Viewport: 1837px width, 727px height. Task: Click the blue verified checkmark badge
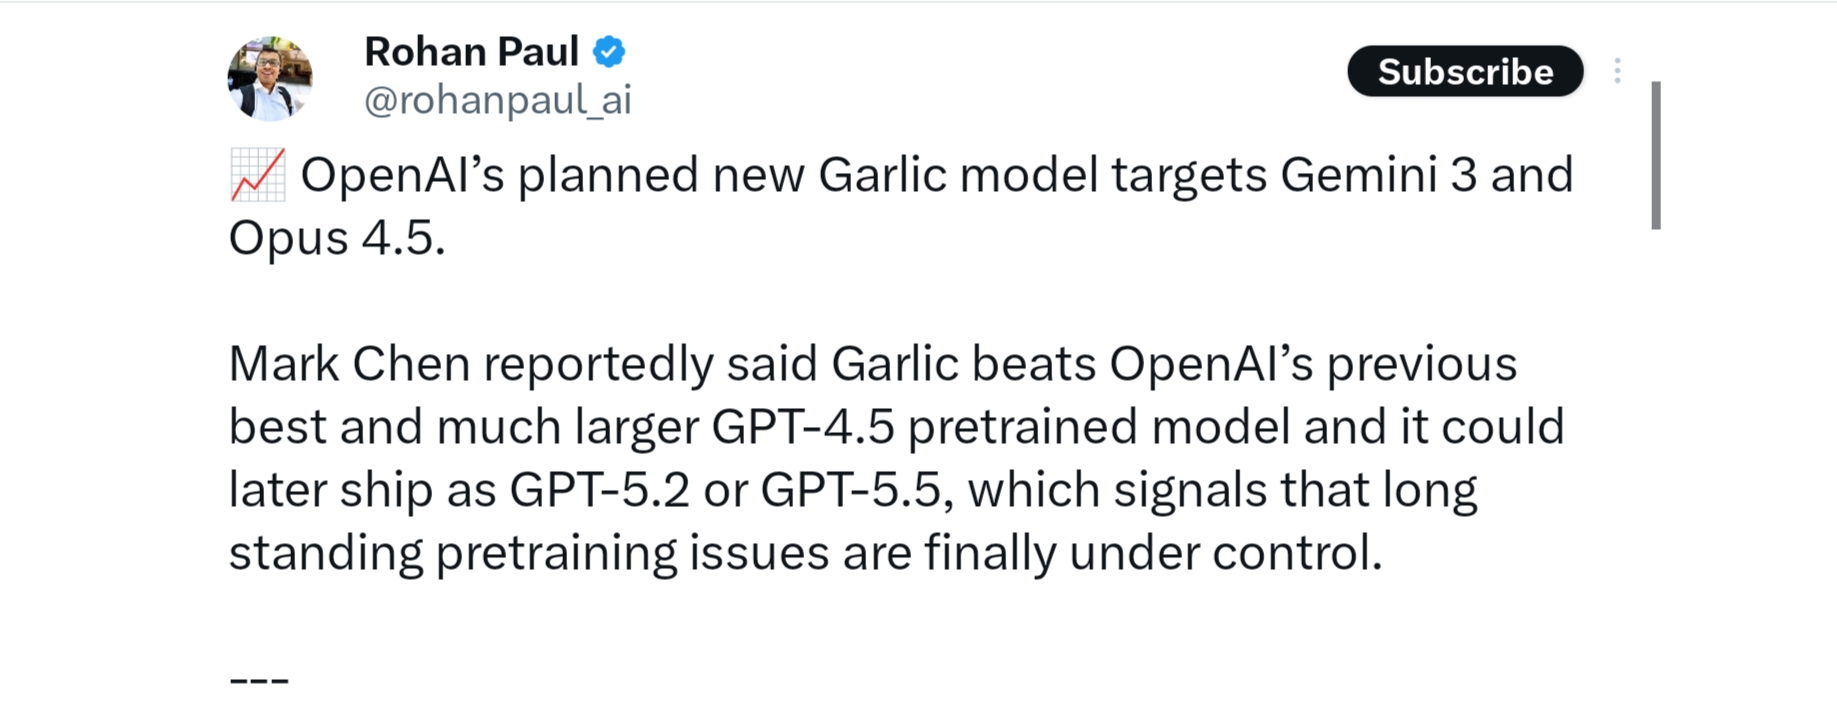[609, 52]
